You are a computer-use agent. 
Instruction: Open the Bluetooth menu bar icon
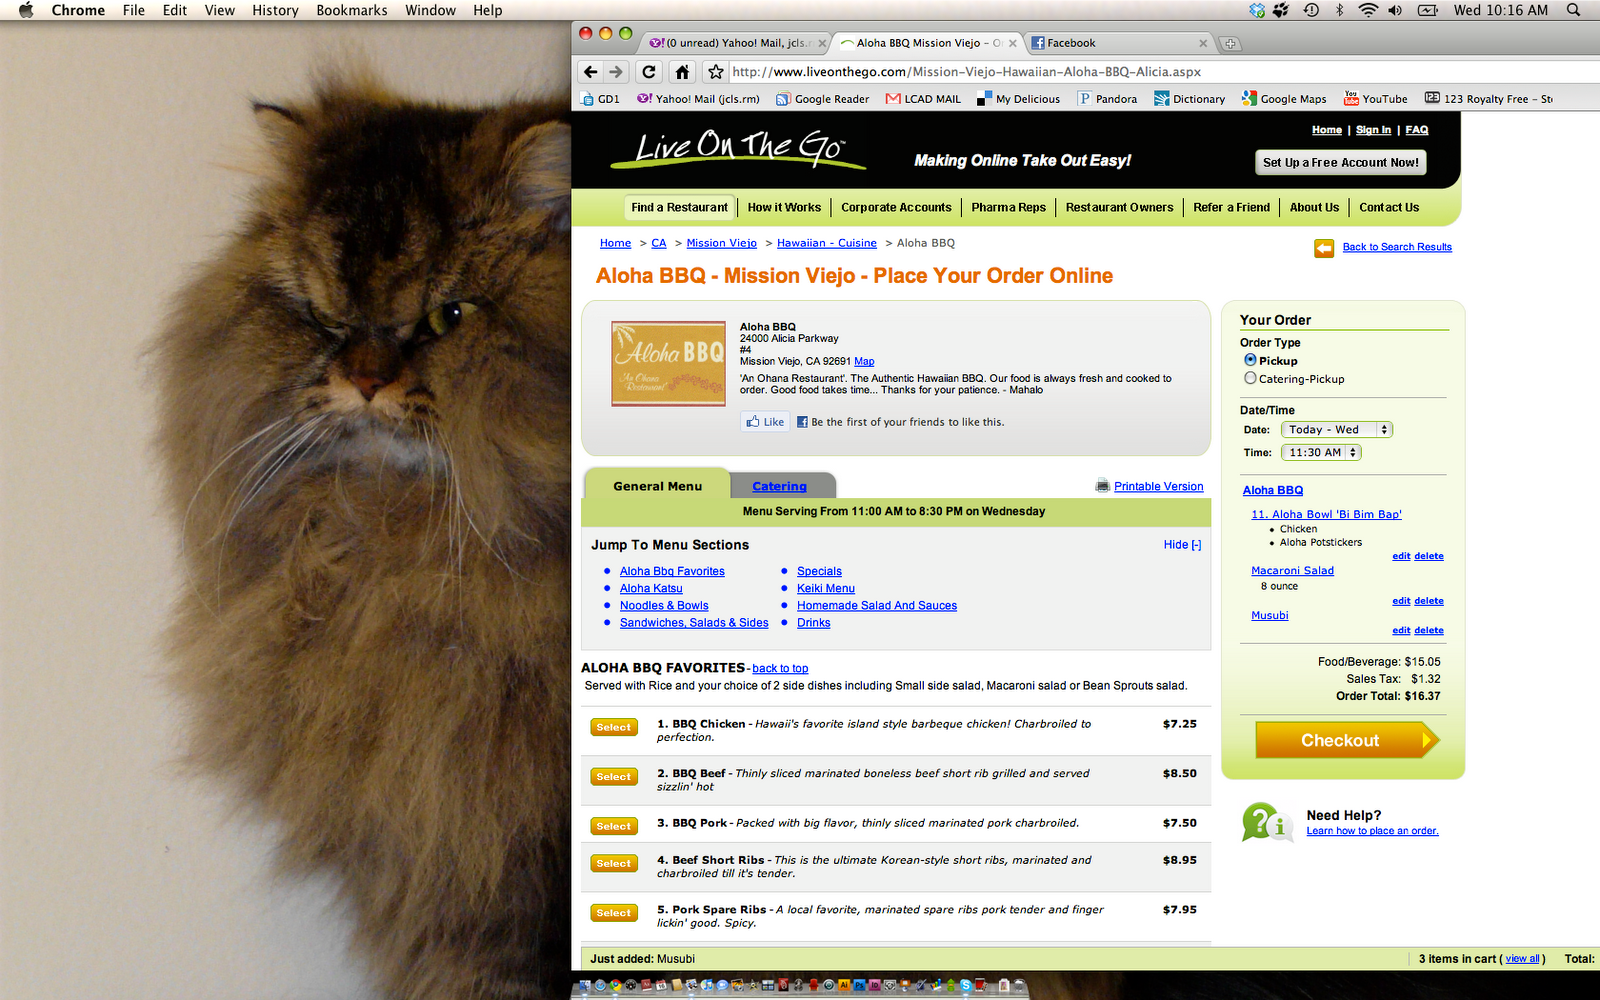1340,10
